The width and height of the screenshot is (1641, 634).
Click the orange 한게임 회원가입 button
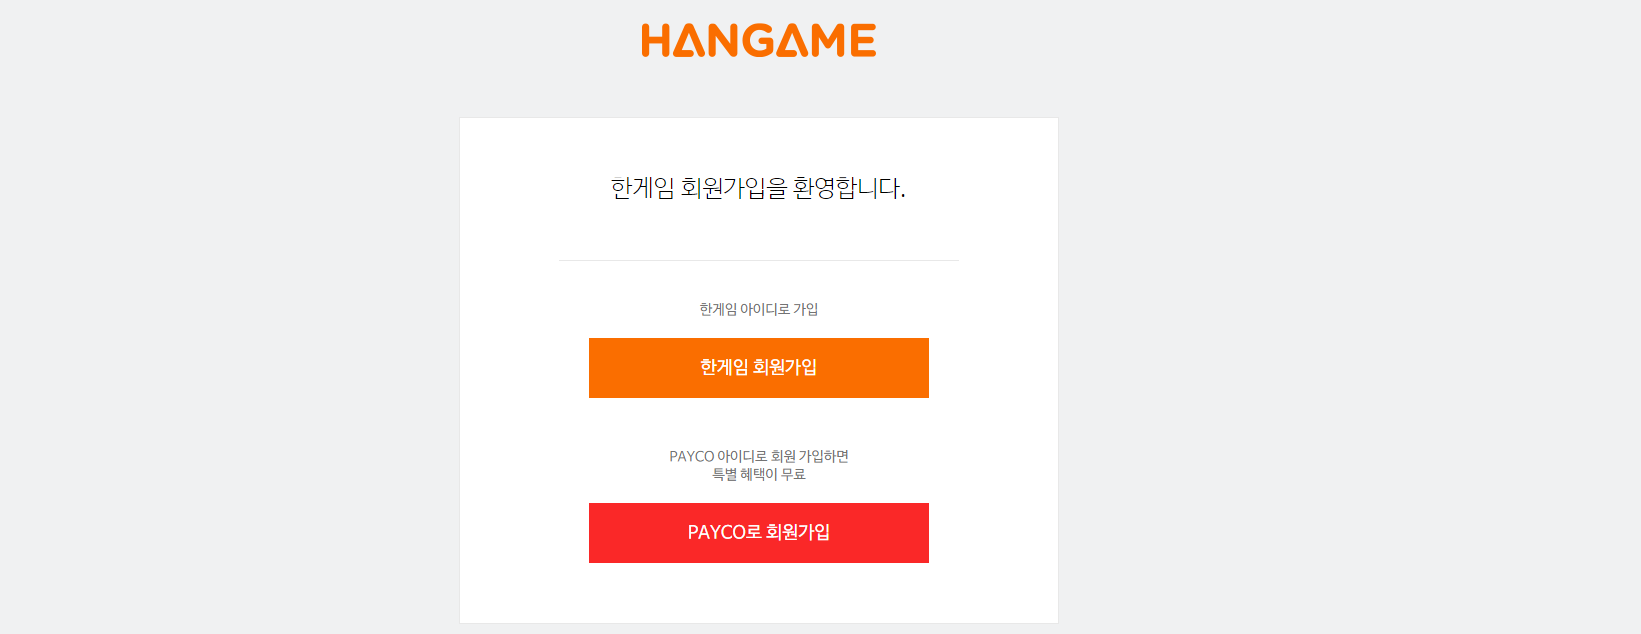pyautogui.click(x=759, y=368)
